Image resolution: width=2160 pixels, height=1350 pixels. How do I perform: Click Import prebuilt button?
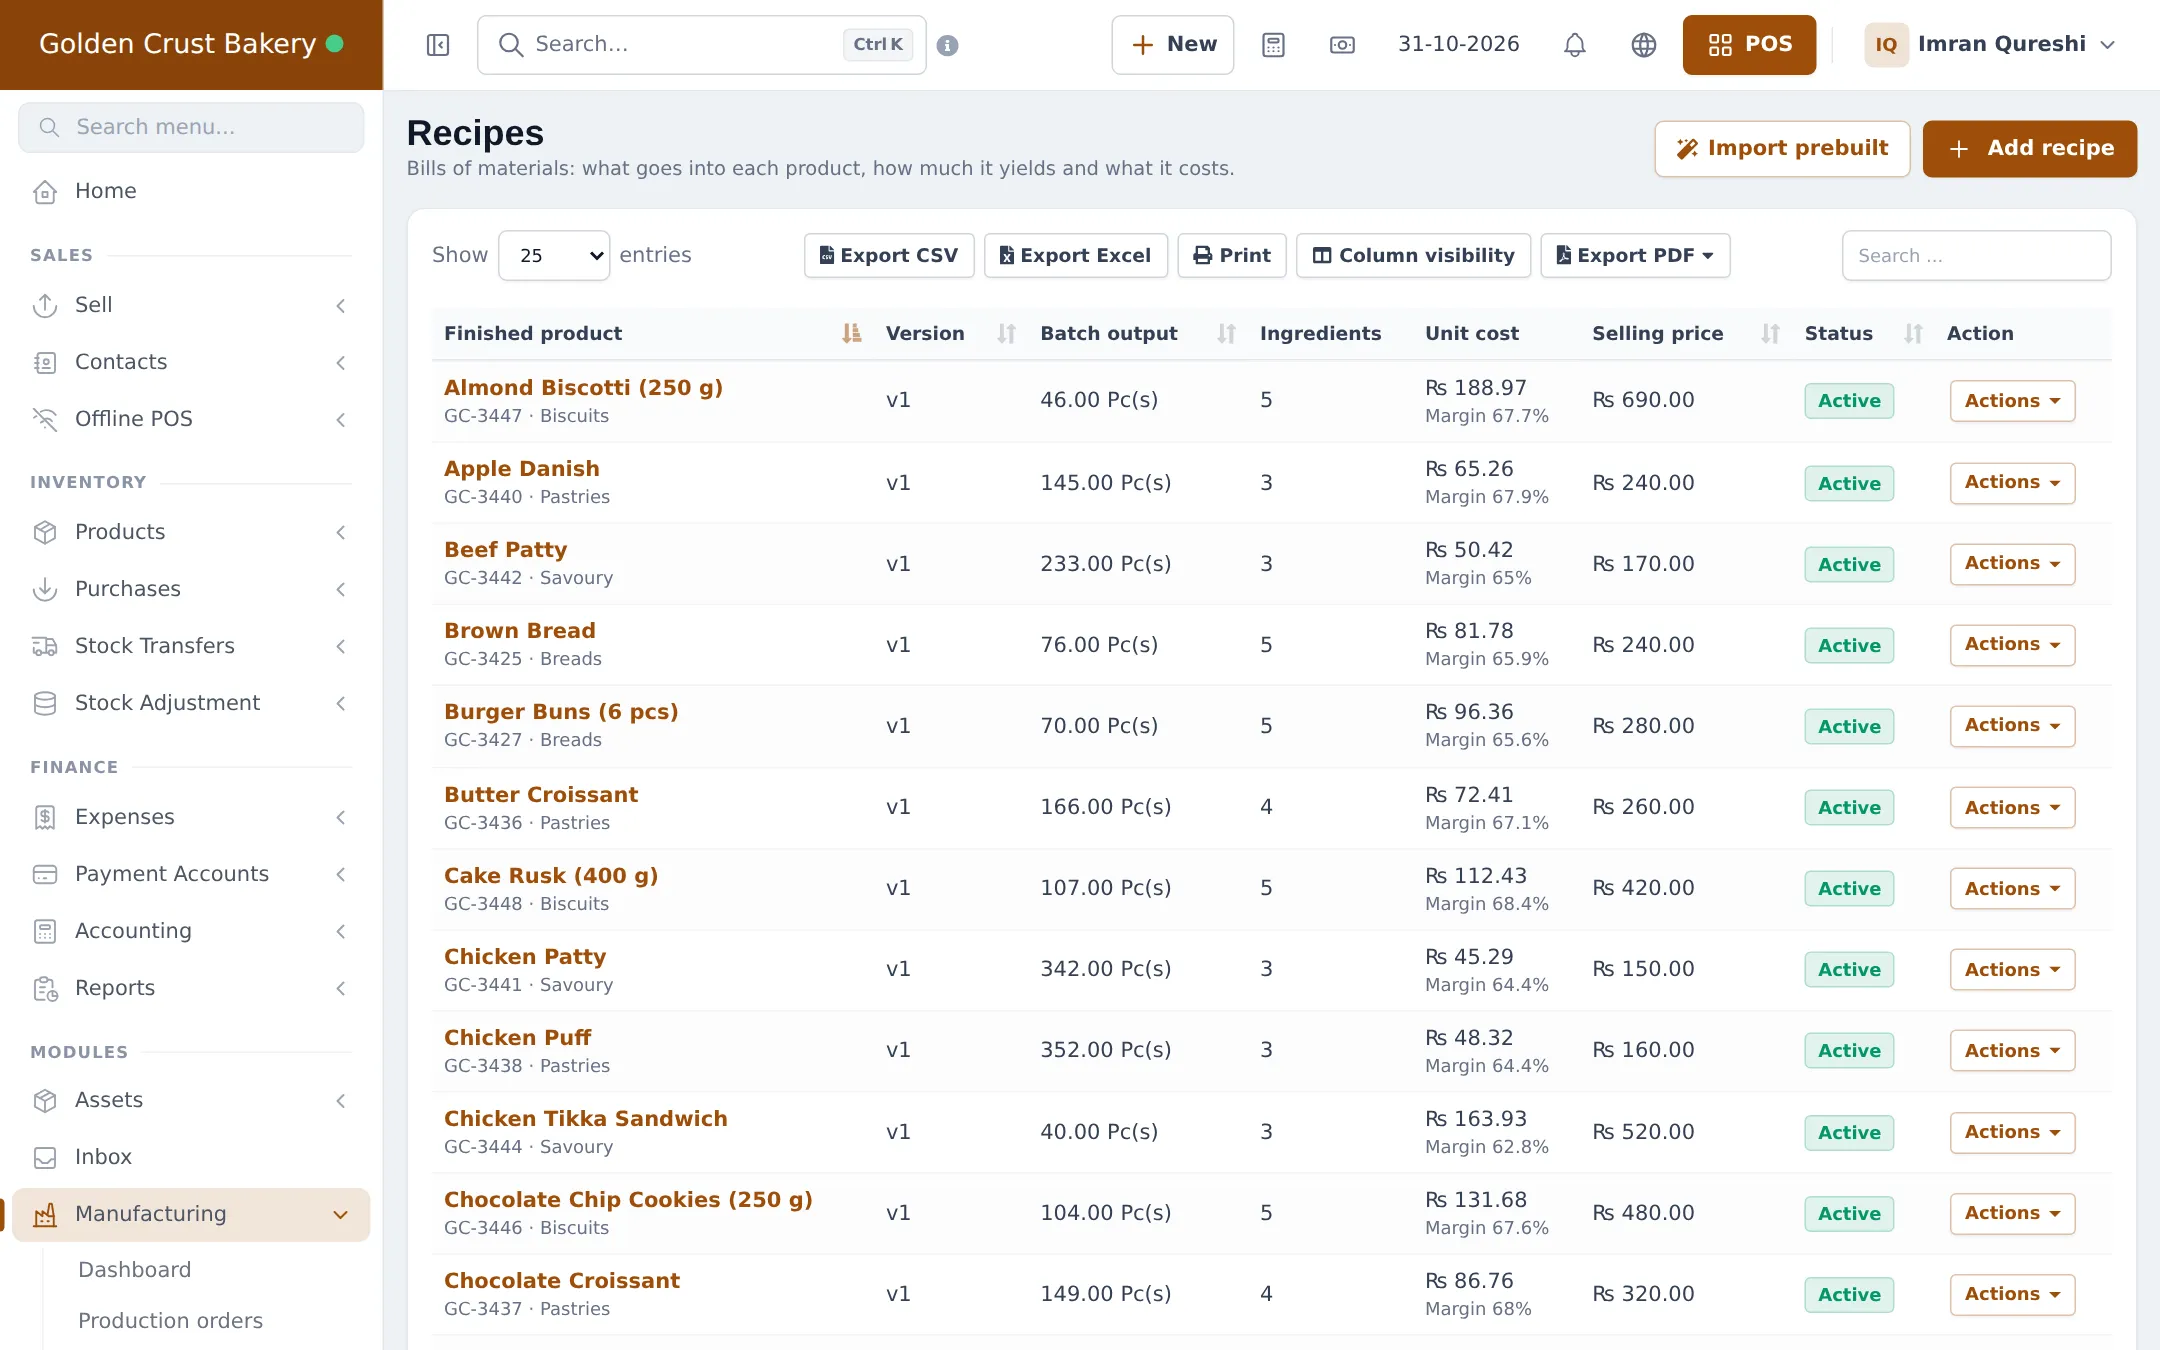(1782, 149)
